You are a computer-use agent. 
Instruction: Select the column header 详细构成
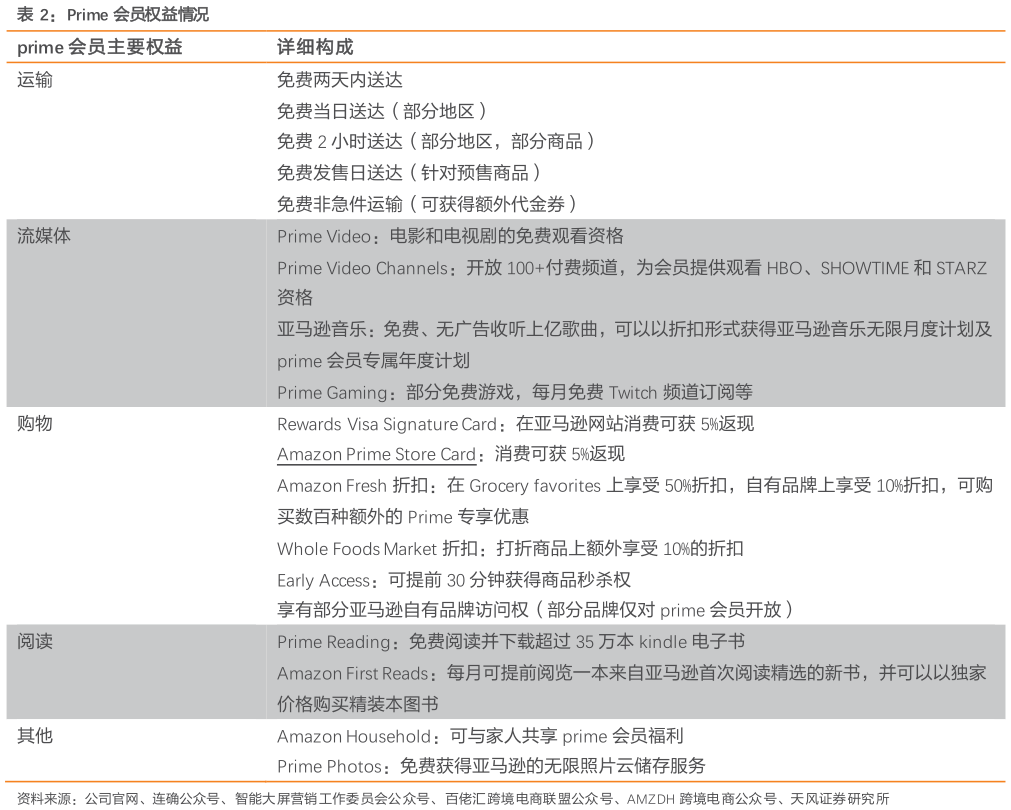314,46
